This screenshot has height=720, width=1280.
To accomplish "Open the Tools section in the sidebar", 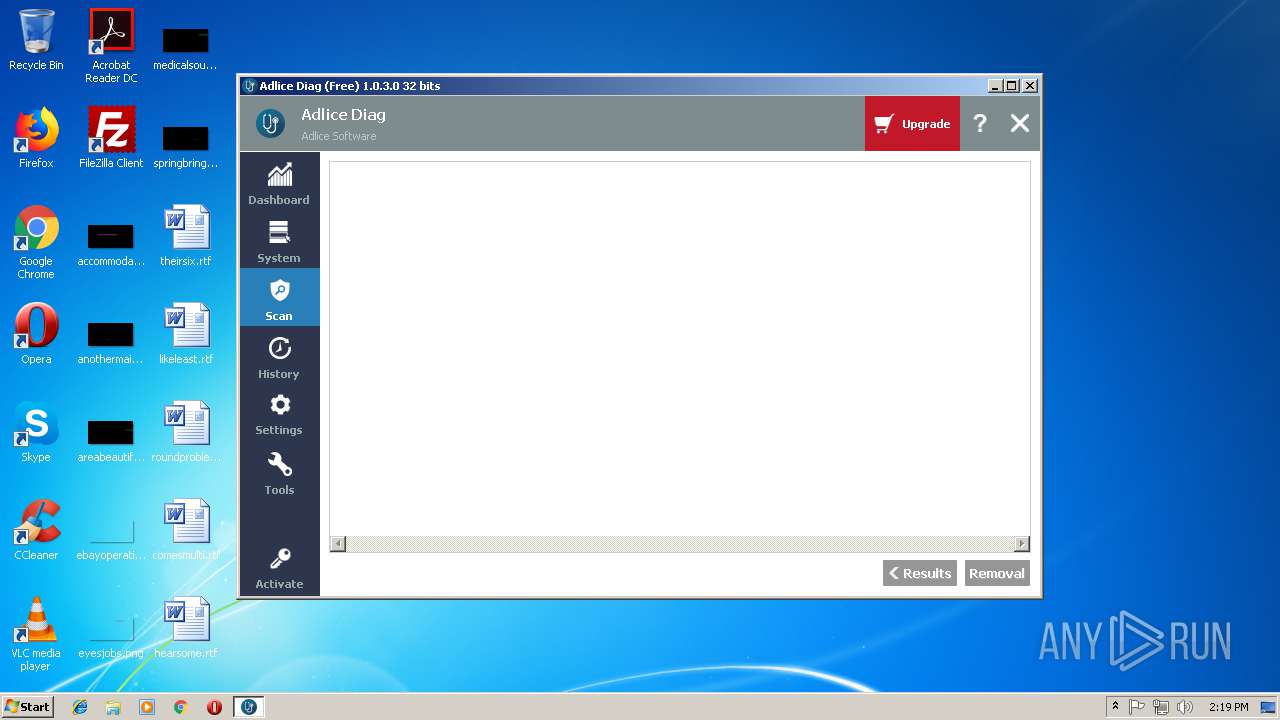I will (279, 473).
